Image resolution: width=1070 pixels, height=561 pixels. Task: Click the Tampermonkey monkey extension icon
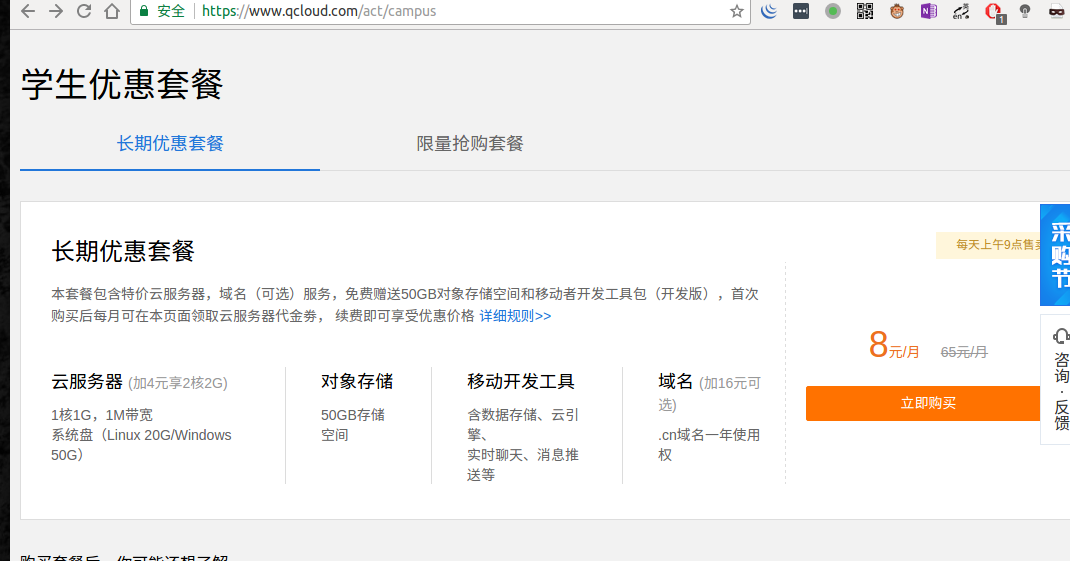coord(897,12)
